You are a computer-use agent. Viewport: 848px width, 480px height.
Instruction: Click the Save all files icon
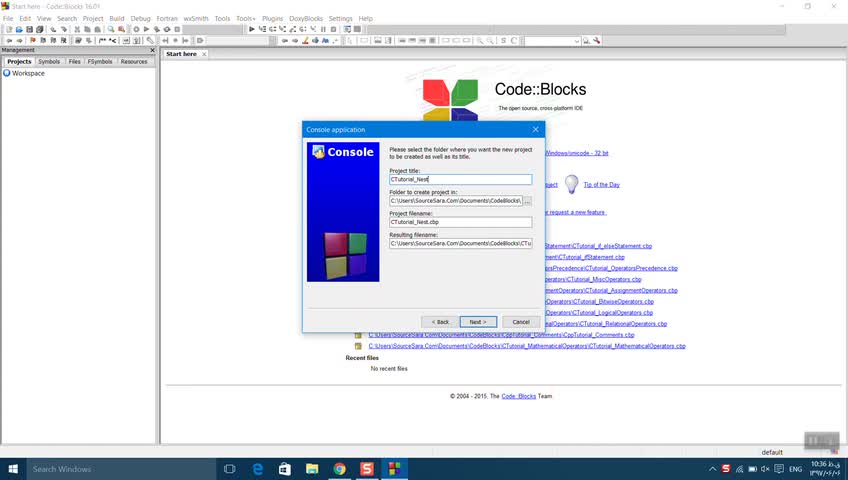pos(39,29)
